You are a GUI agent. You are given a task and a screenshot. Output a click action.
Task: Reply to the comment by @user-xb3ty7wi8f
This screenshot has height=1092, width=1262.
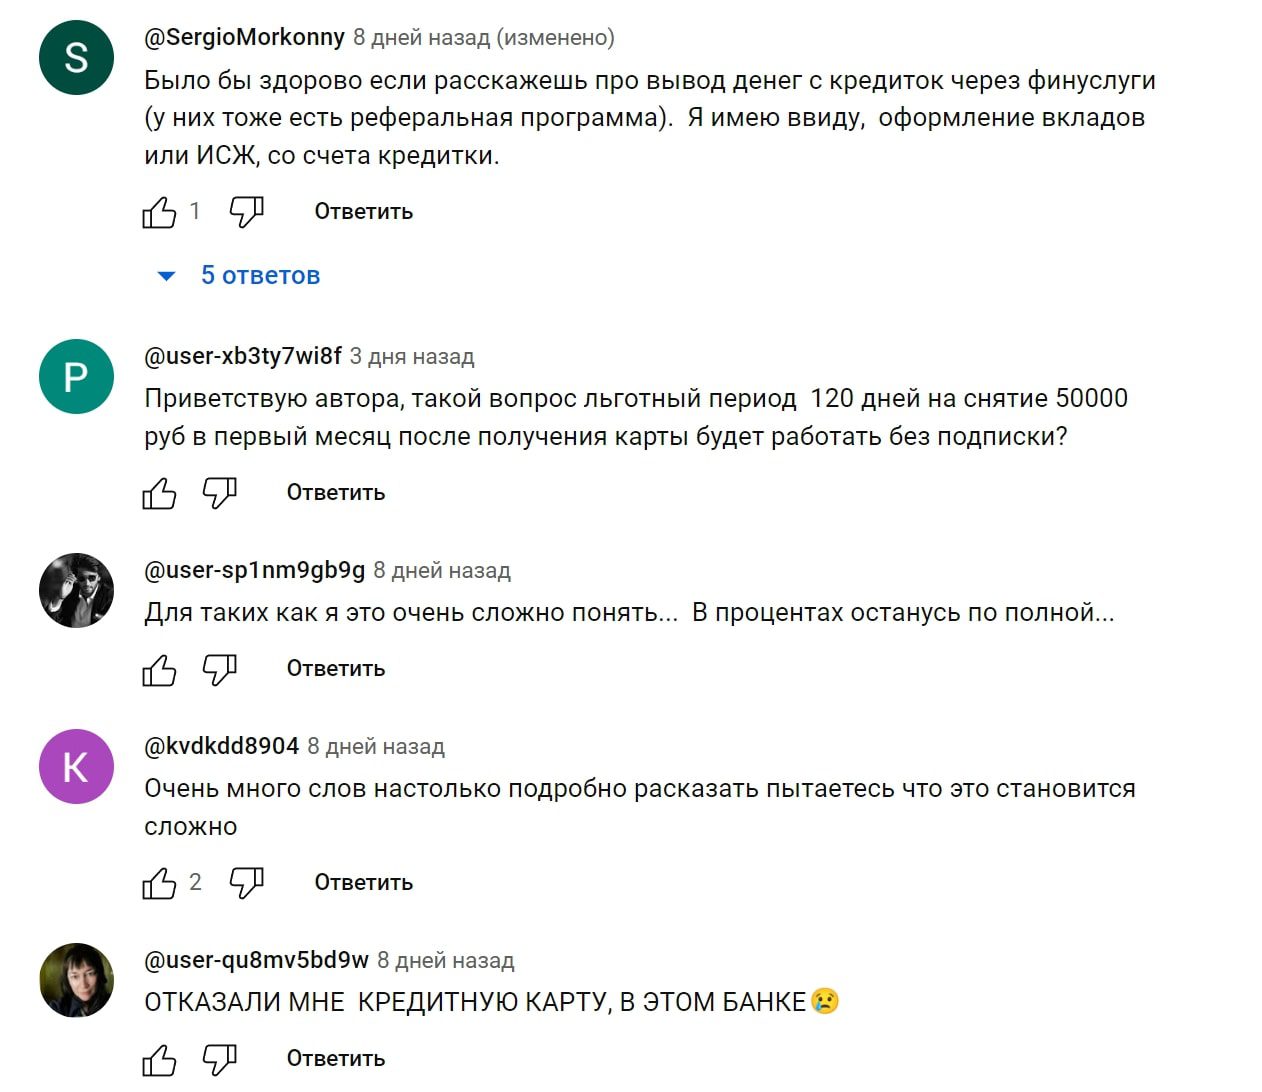point(335,493)
